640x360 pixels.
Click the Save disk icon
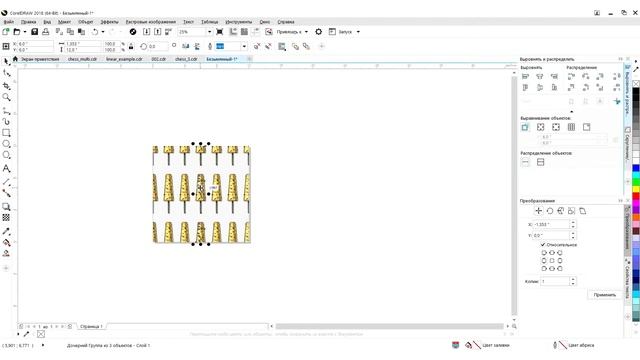35,32
